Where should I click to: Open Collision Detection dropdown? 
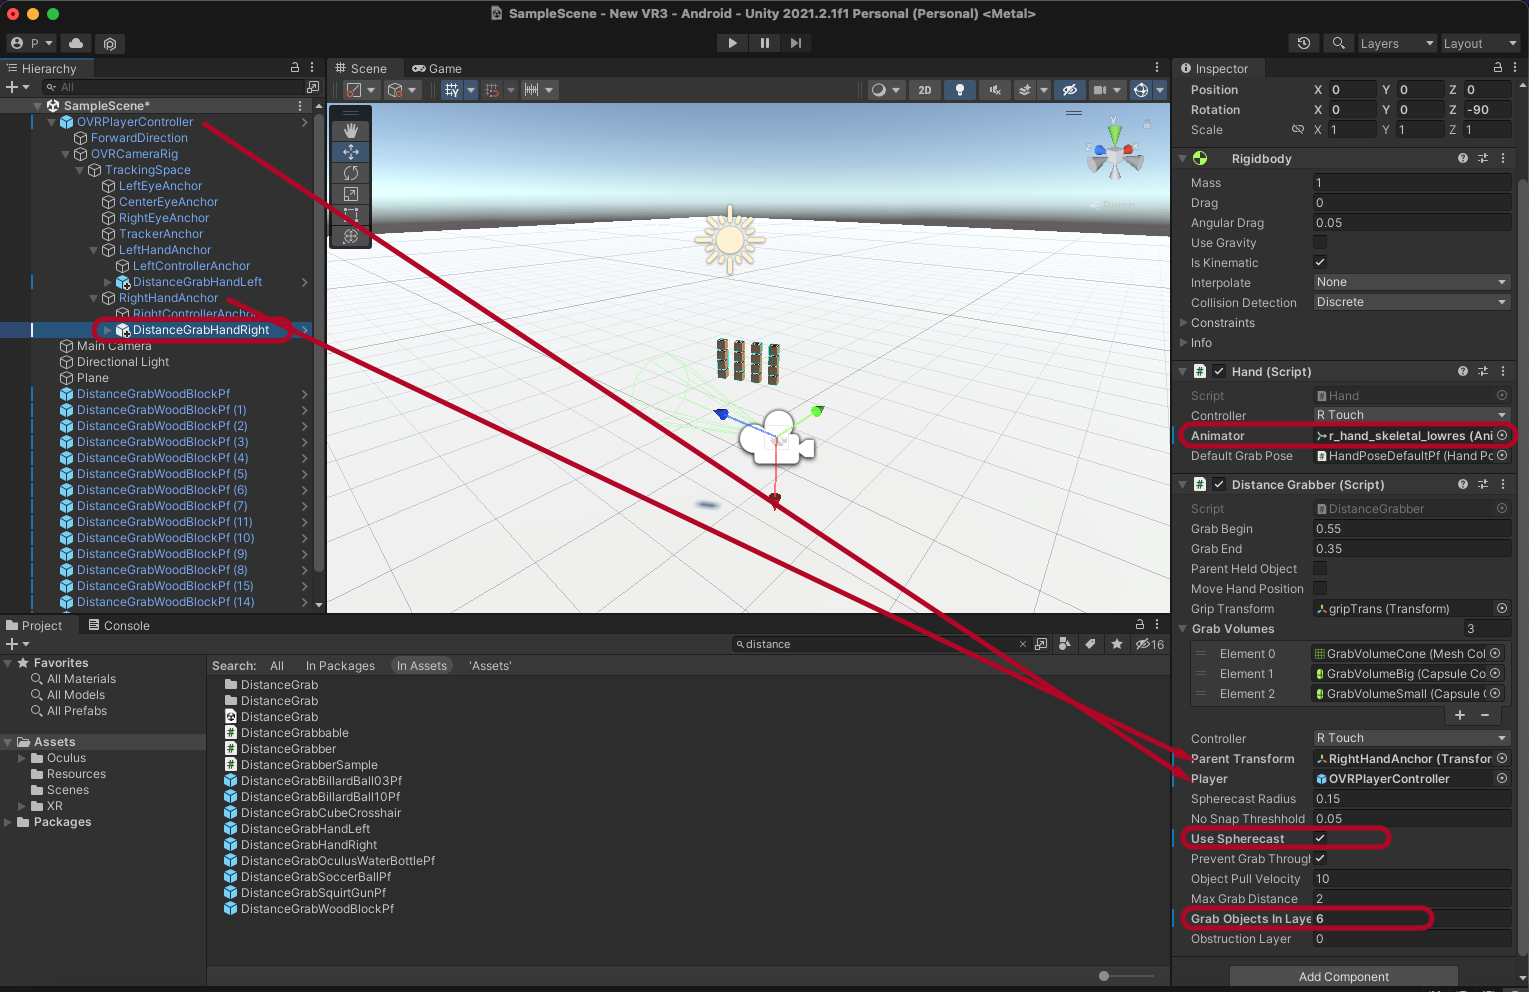tap(1411, 302)
